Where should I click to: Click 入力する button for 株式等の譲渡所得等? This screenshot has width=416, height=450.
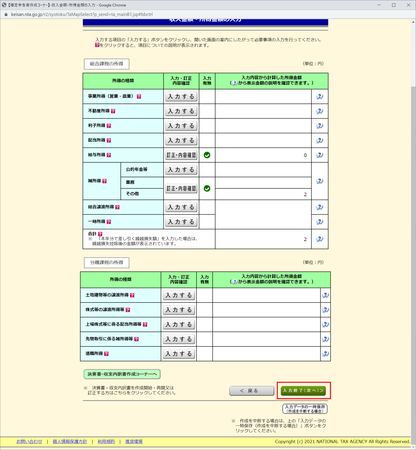pos(179,310)
